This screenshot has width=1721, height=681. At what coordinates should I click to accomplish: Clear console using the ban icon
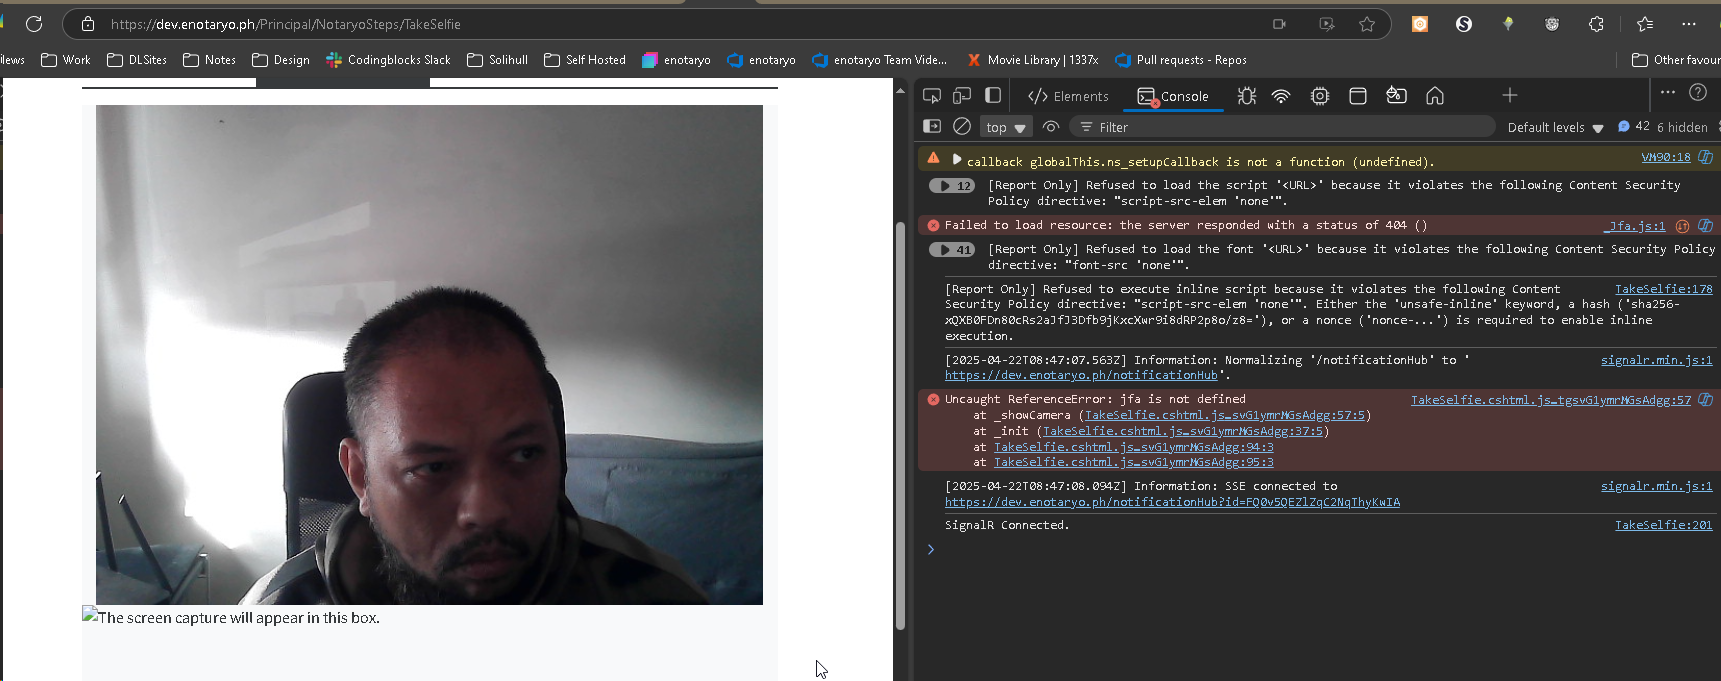click(x=962, y=127)
